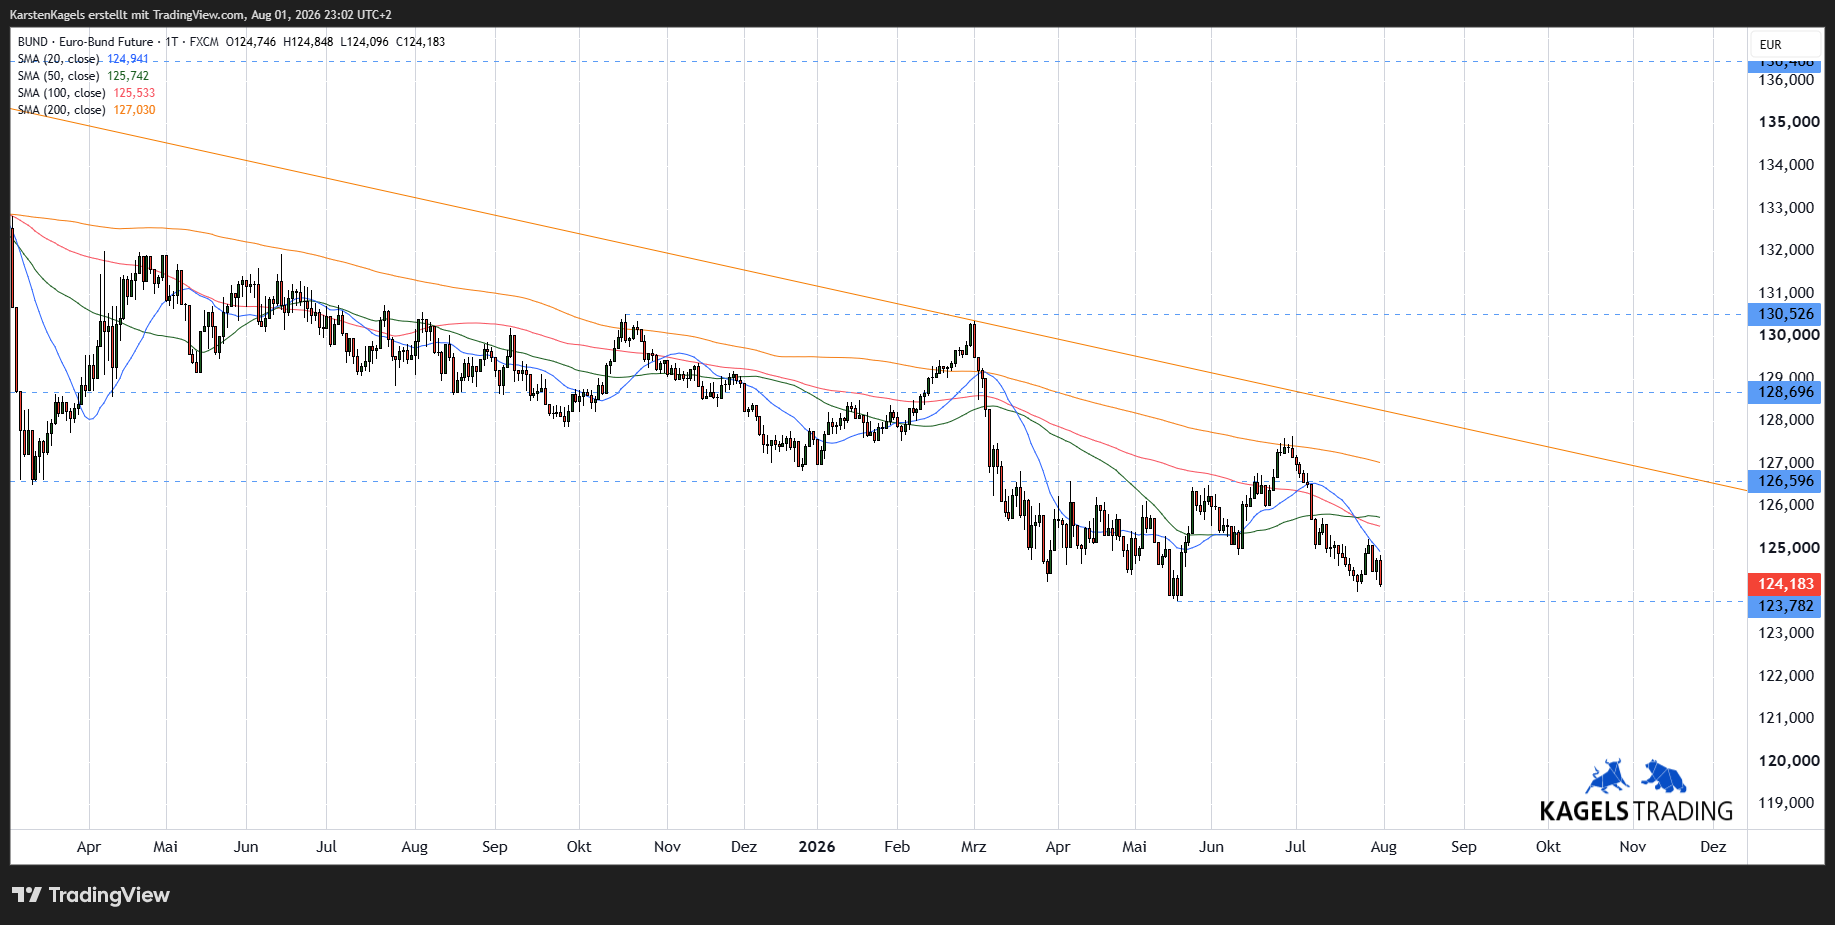Viewport: 1835px width, 925px height.
Task: Click the 125,000 price axis tick
Action: [1789, 548]
